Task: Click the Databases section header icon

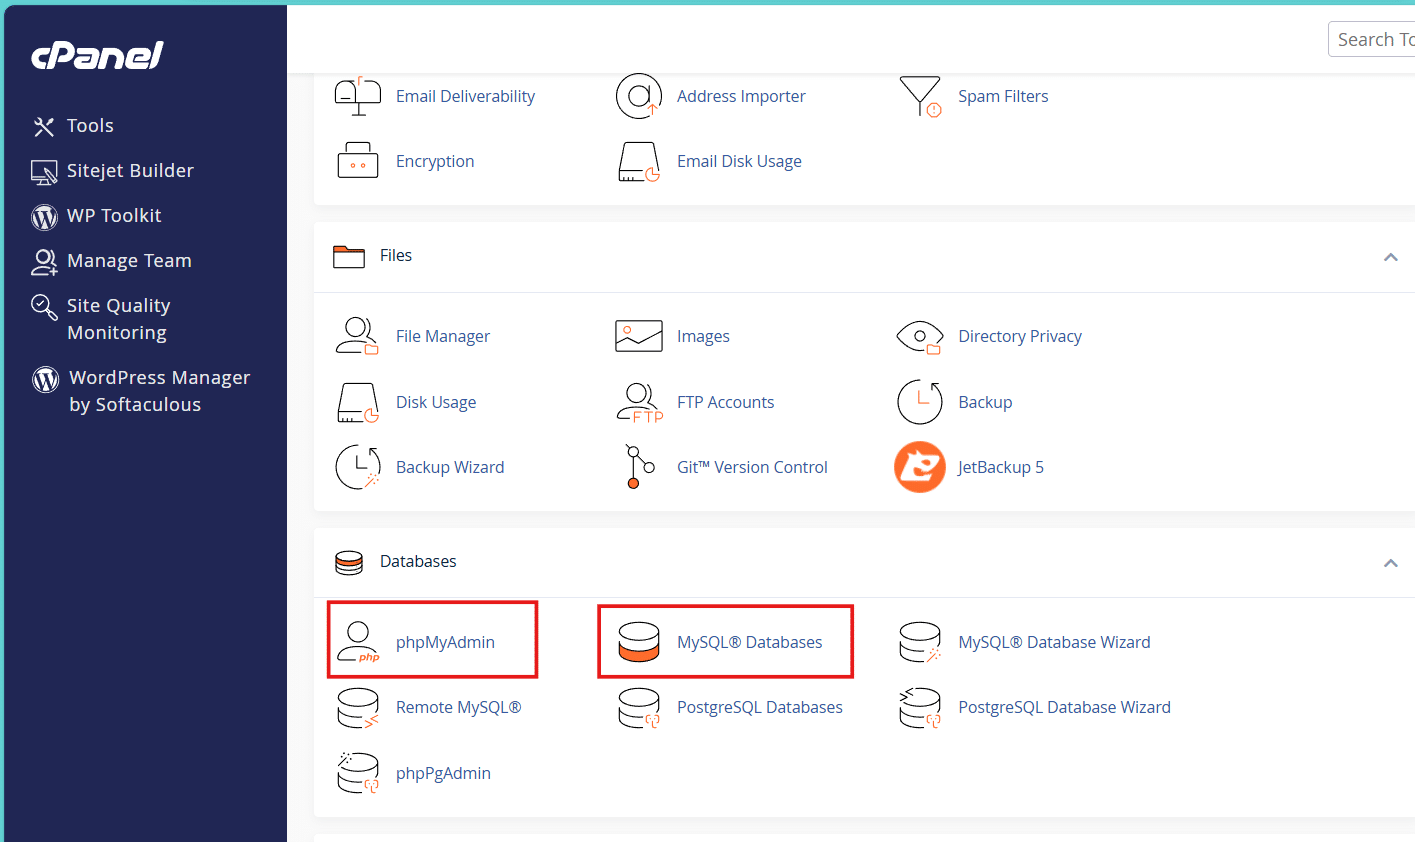Action: coord(349,562)
